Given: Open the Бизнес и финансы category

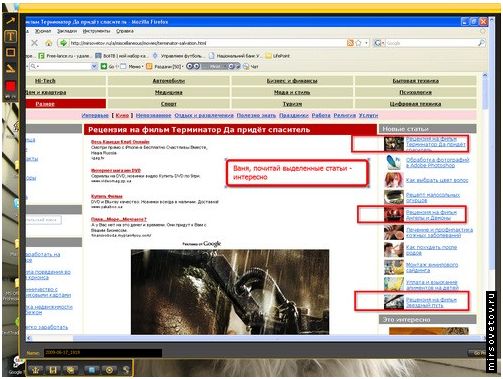Looking at the screenshot, I should (292, 81).
